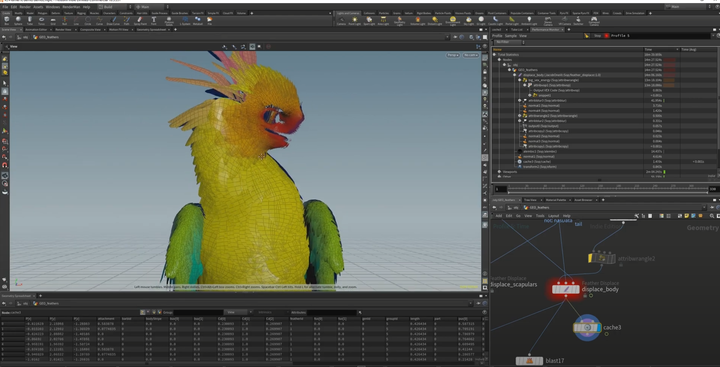
Task: Click the red record button beside Stop
Action: (x=606, y=35)
